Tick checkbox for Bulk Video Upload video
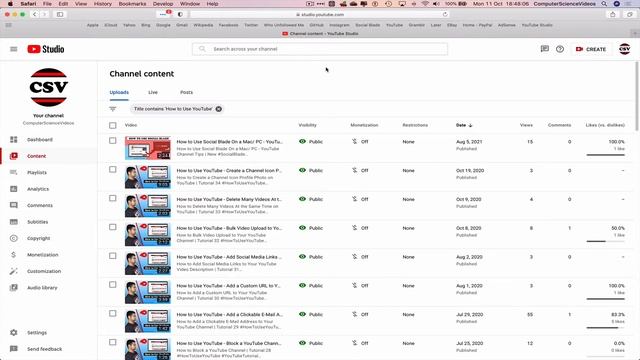Screen dimensions: 640x360 113,227
